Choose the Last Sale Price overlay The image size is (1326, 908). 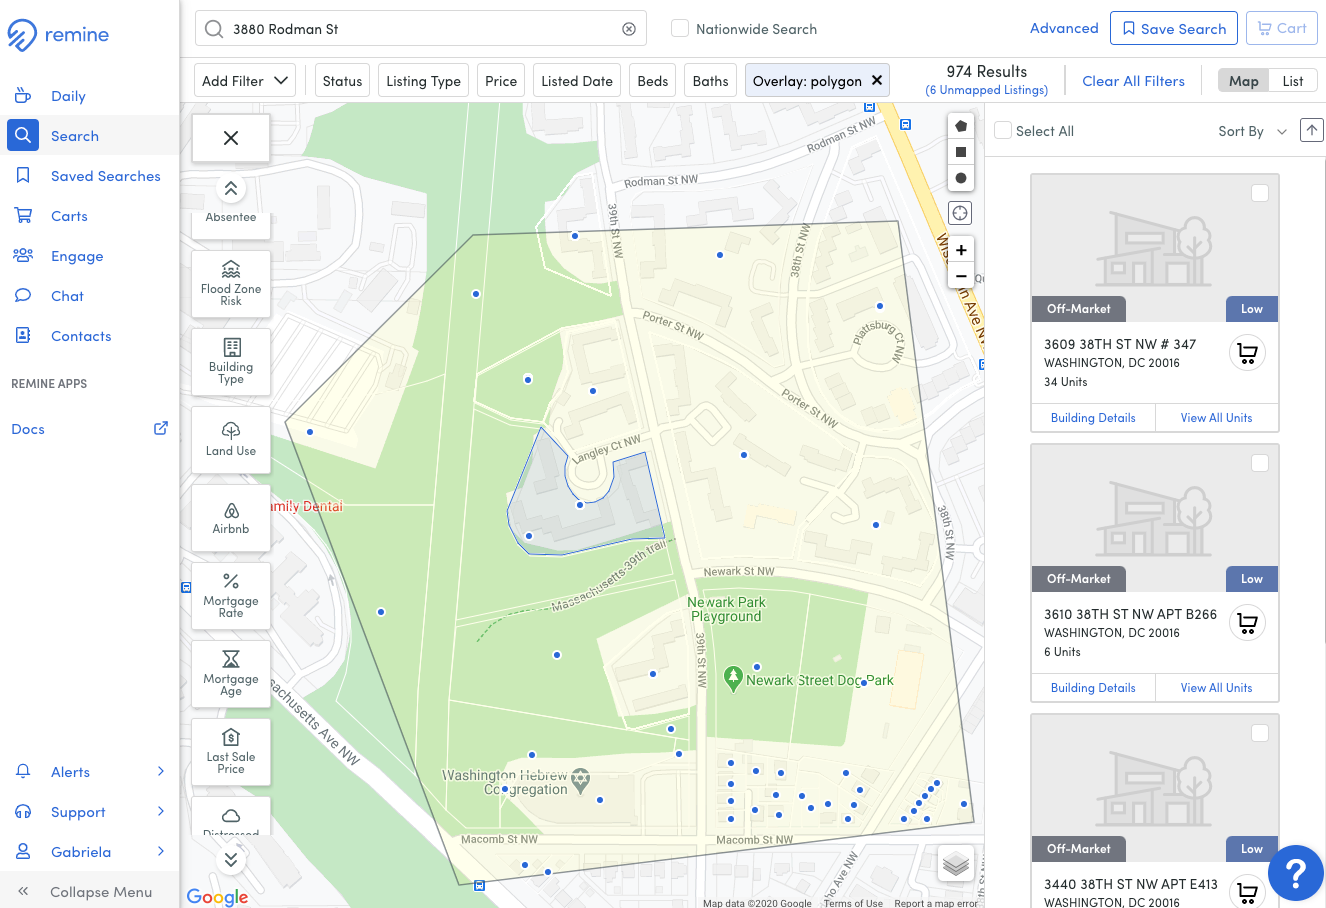click(x=231, y=751)
